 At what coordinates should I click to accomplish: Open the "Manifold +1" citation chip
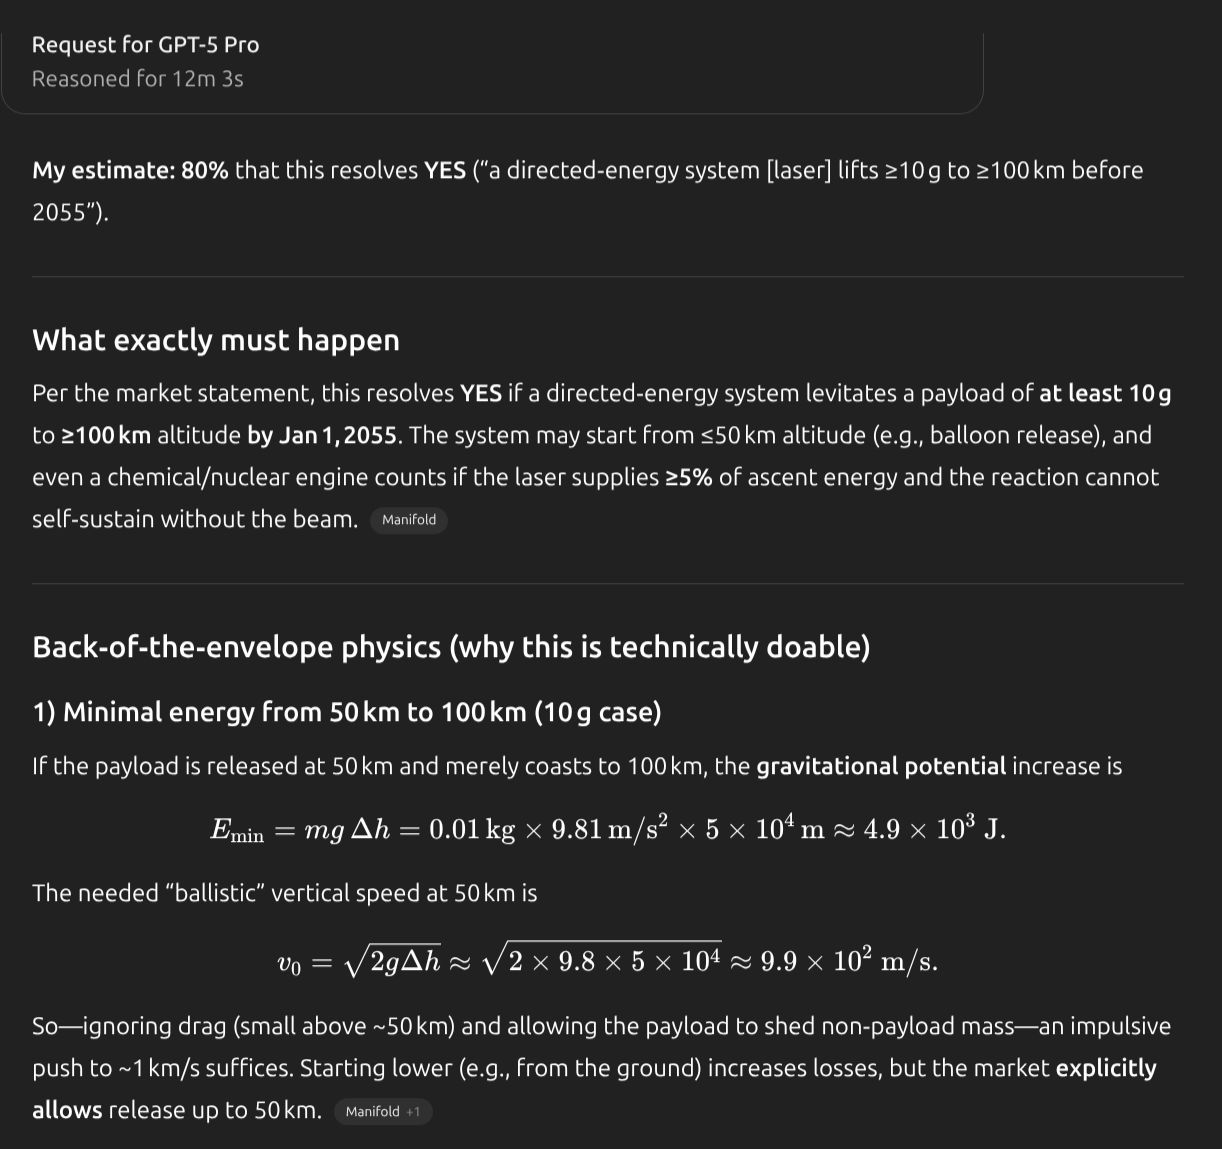(382, 1112)
